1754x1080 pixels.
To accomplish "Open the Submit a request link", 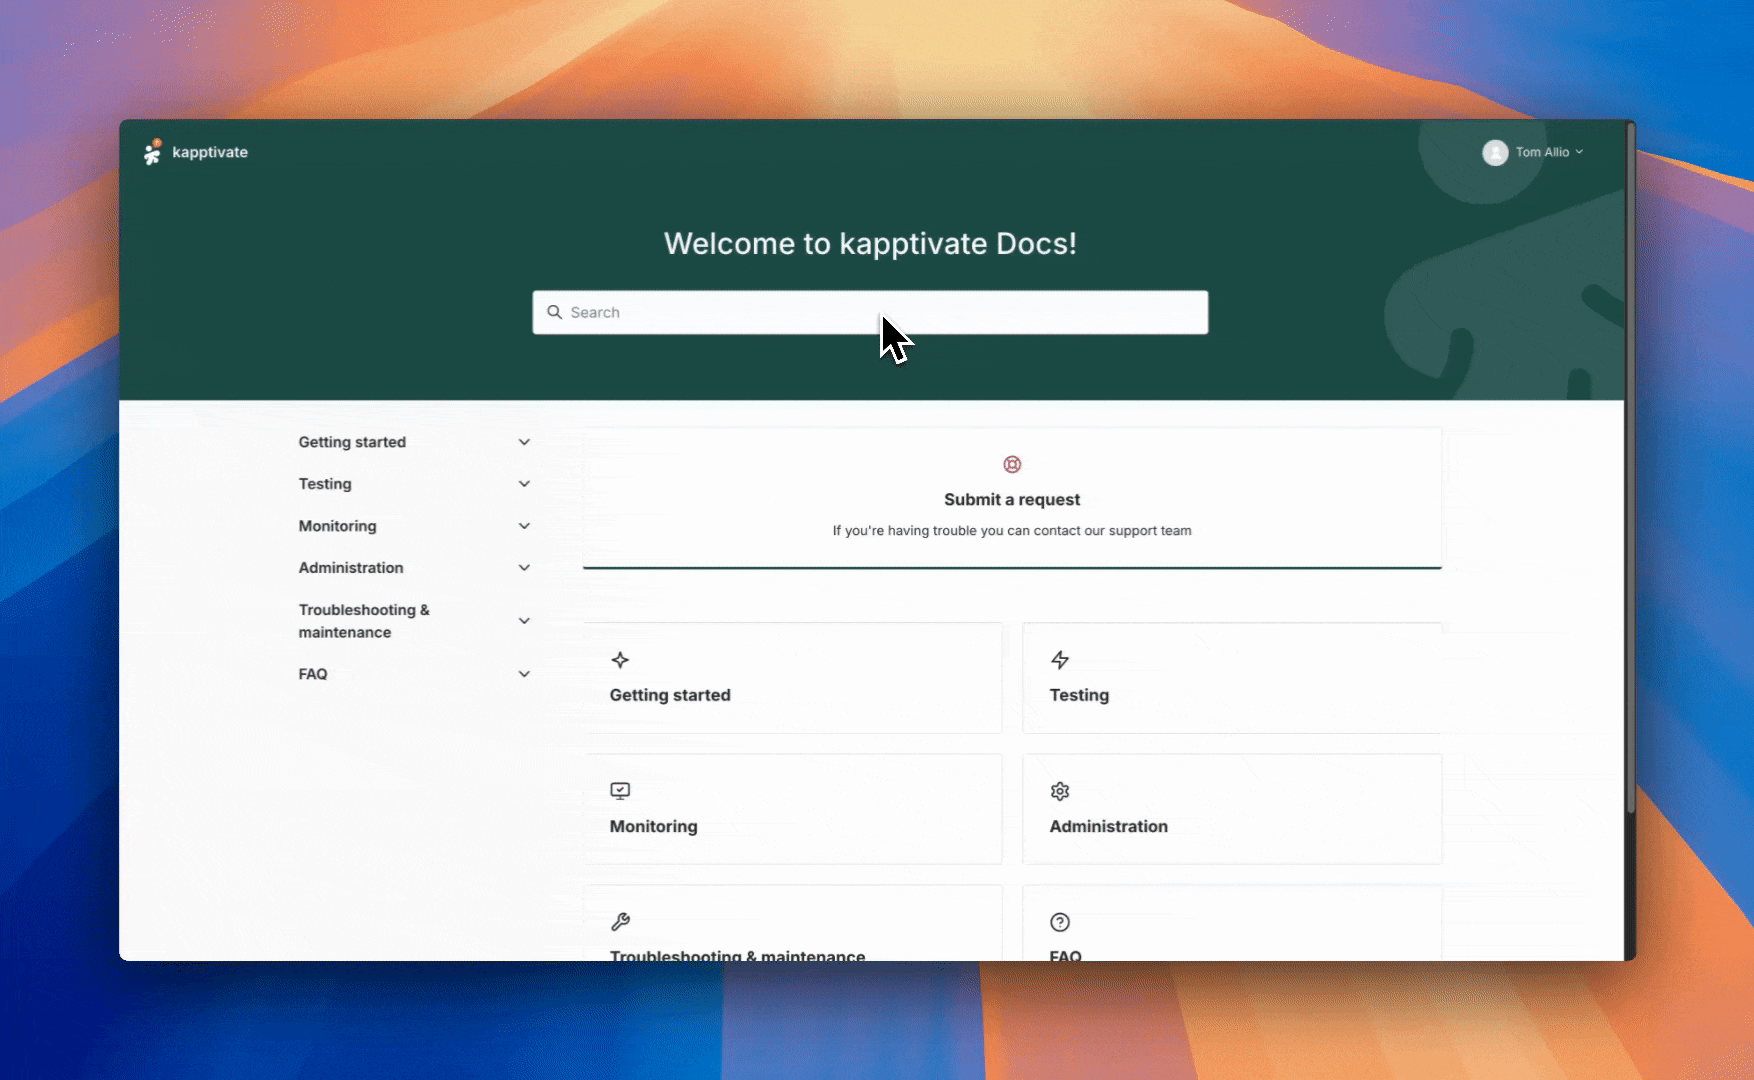I will (1012, 499).
